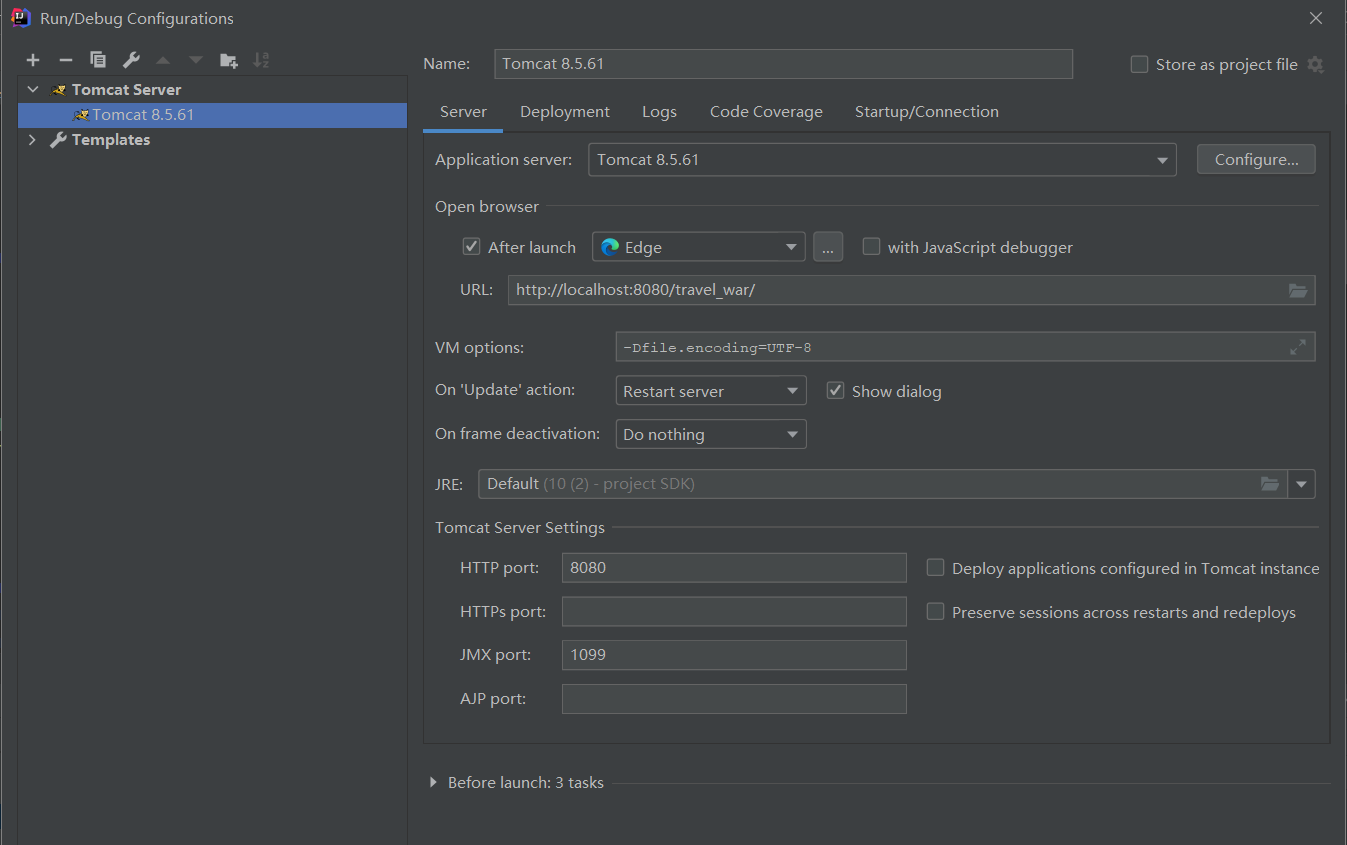Open Store as project file settings gear
The image size is (1347, 845).
[1315, 64]
